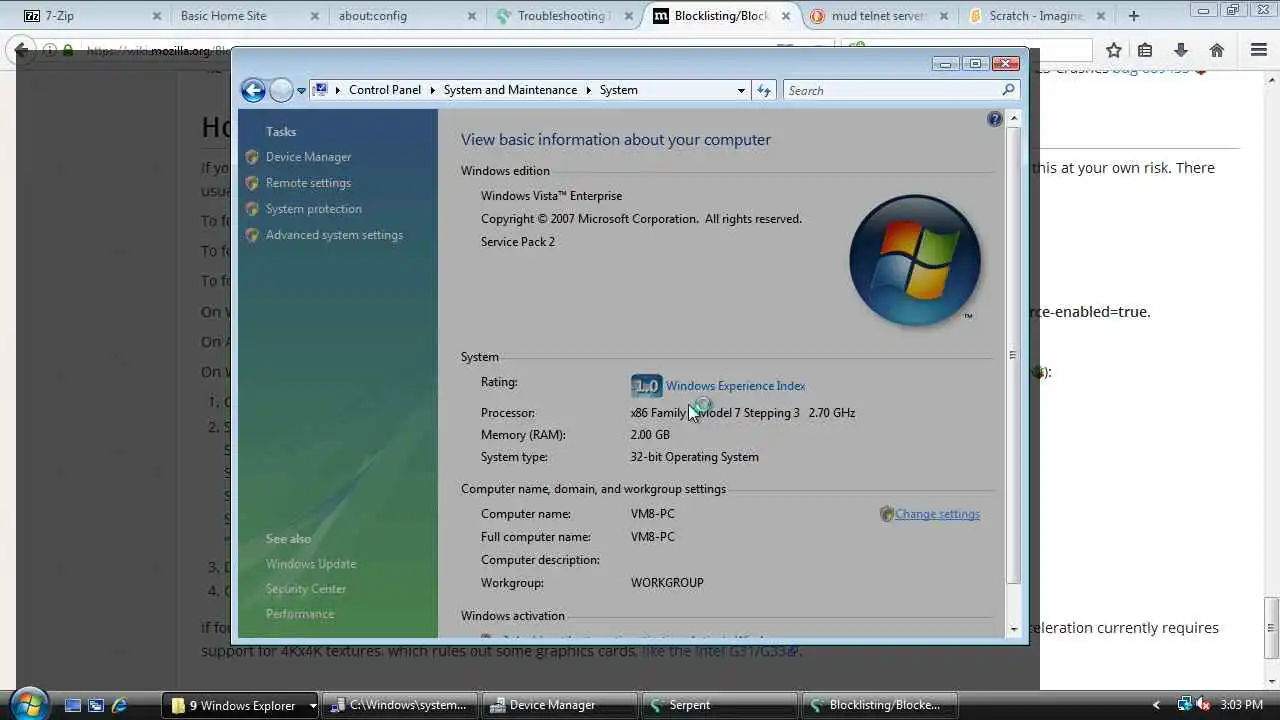Screen dimensions: 1280x720
Task: Click the Firefox home icon
Action: coord(1217,50)
